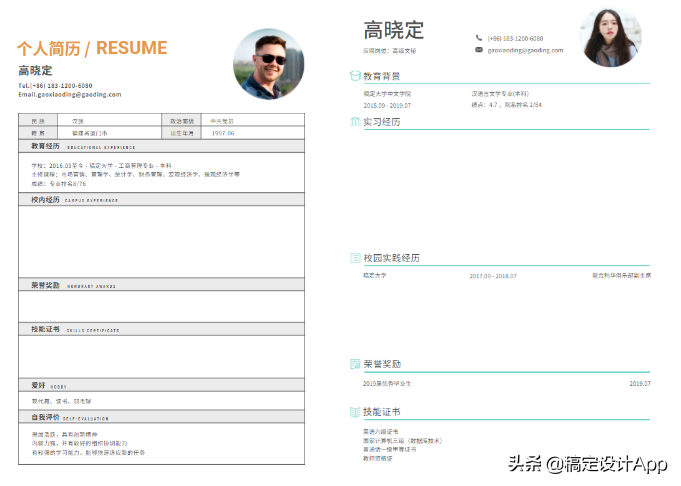Click the 政治面貌 label cell

pyautogui.click(x=182, y=121)
